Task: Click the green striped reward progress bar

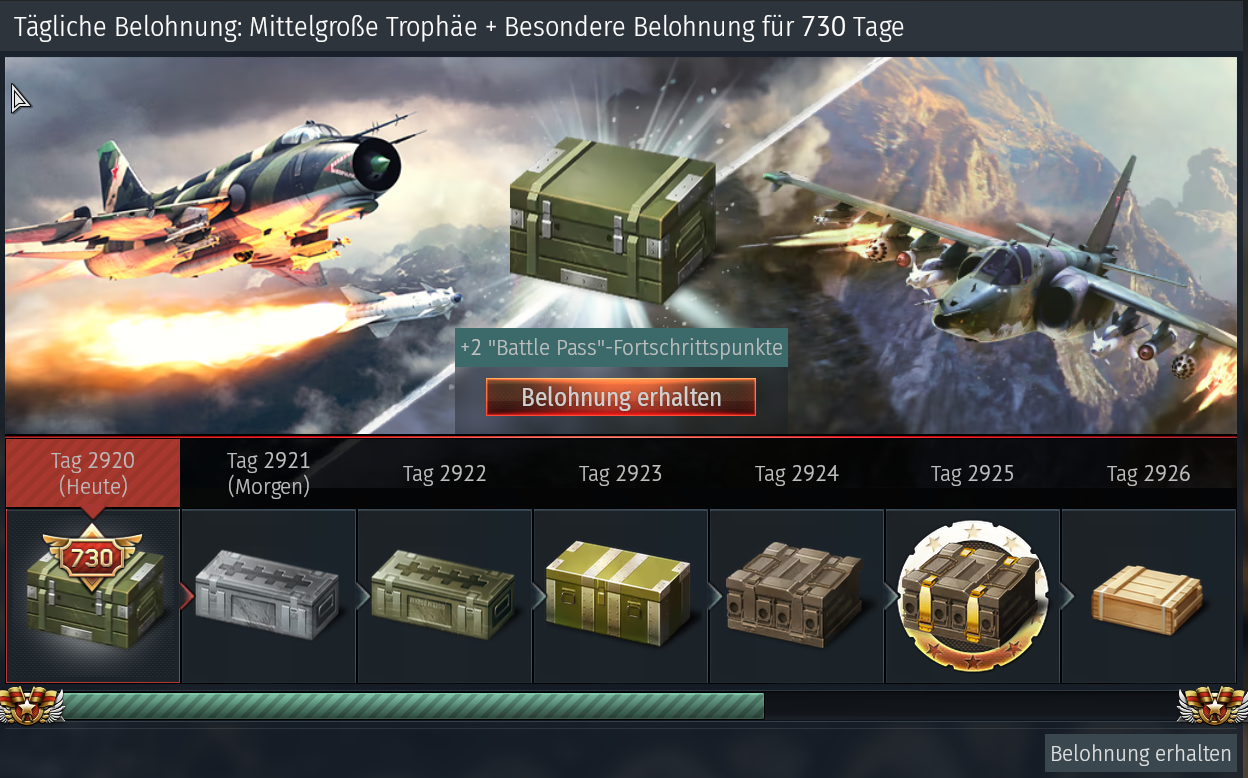Action: point(414,706)
